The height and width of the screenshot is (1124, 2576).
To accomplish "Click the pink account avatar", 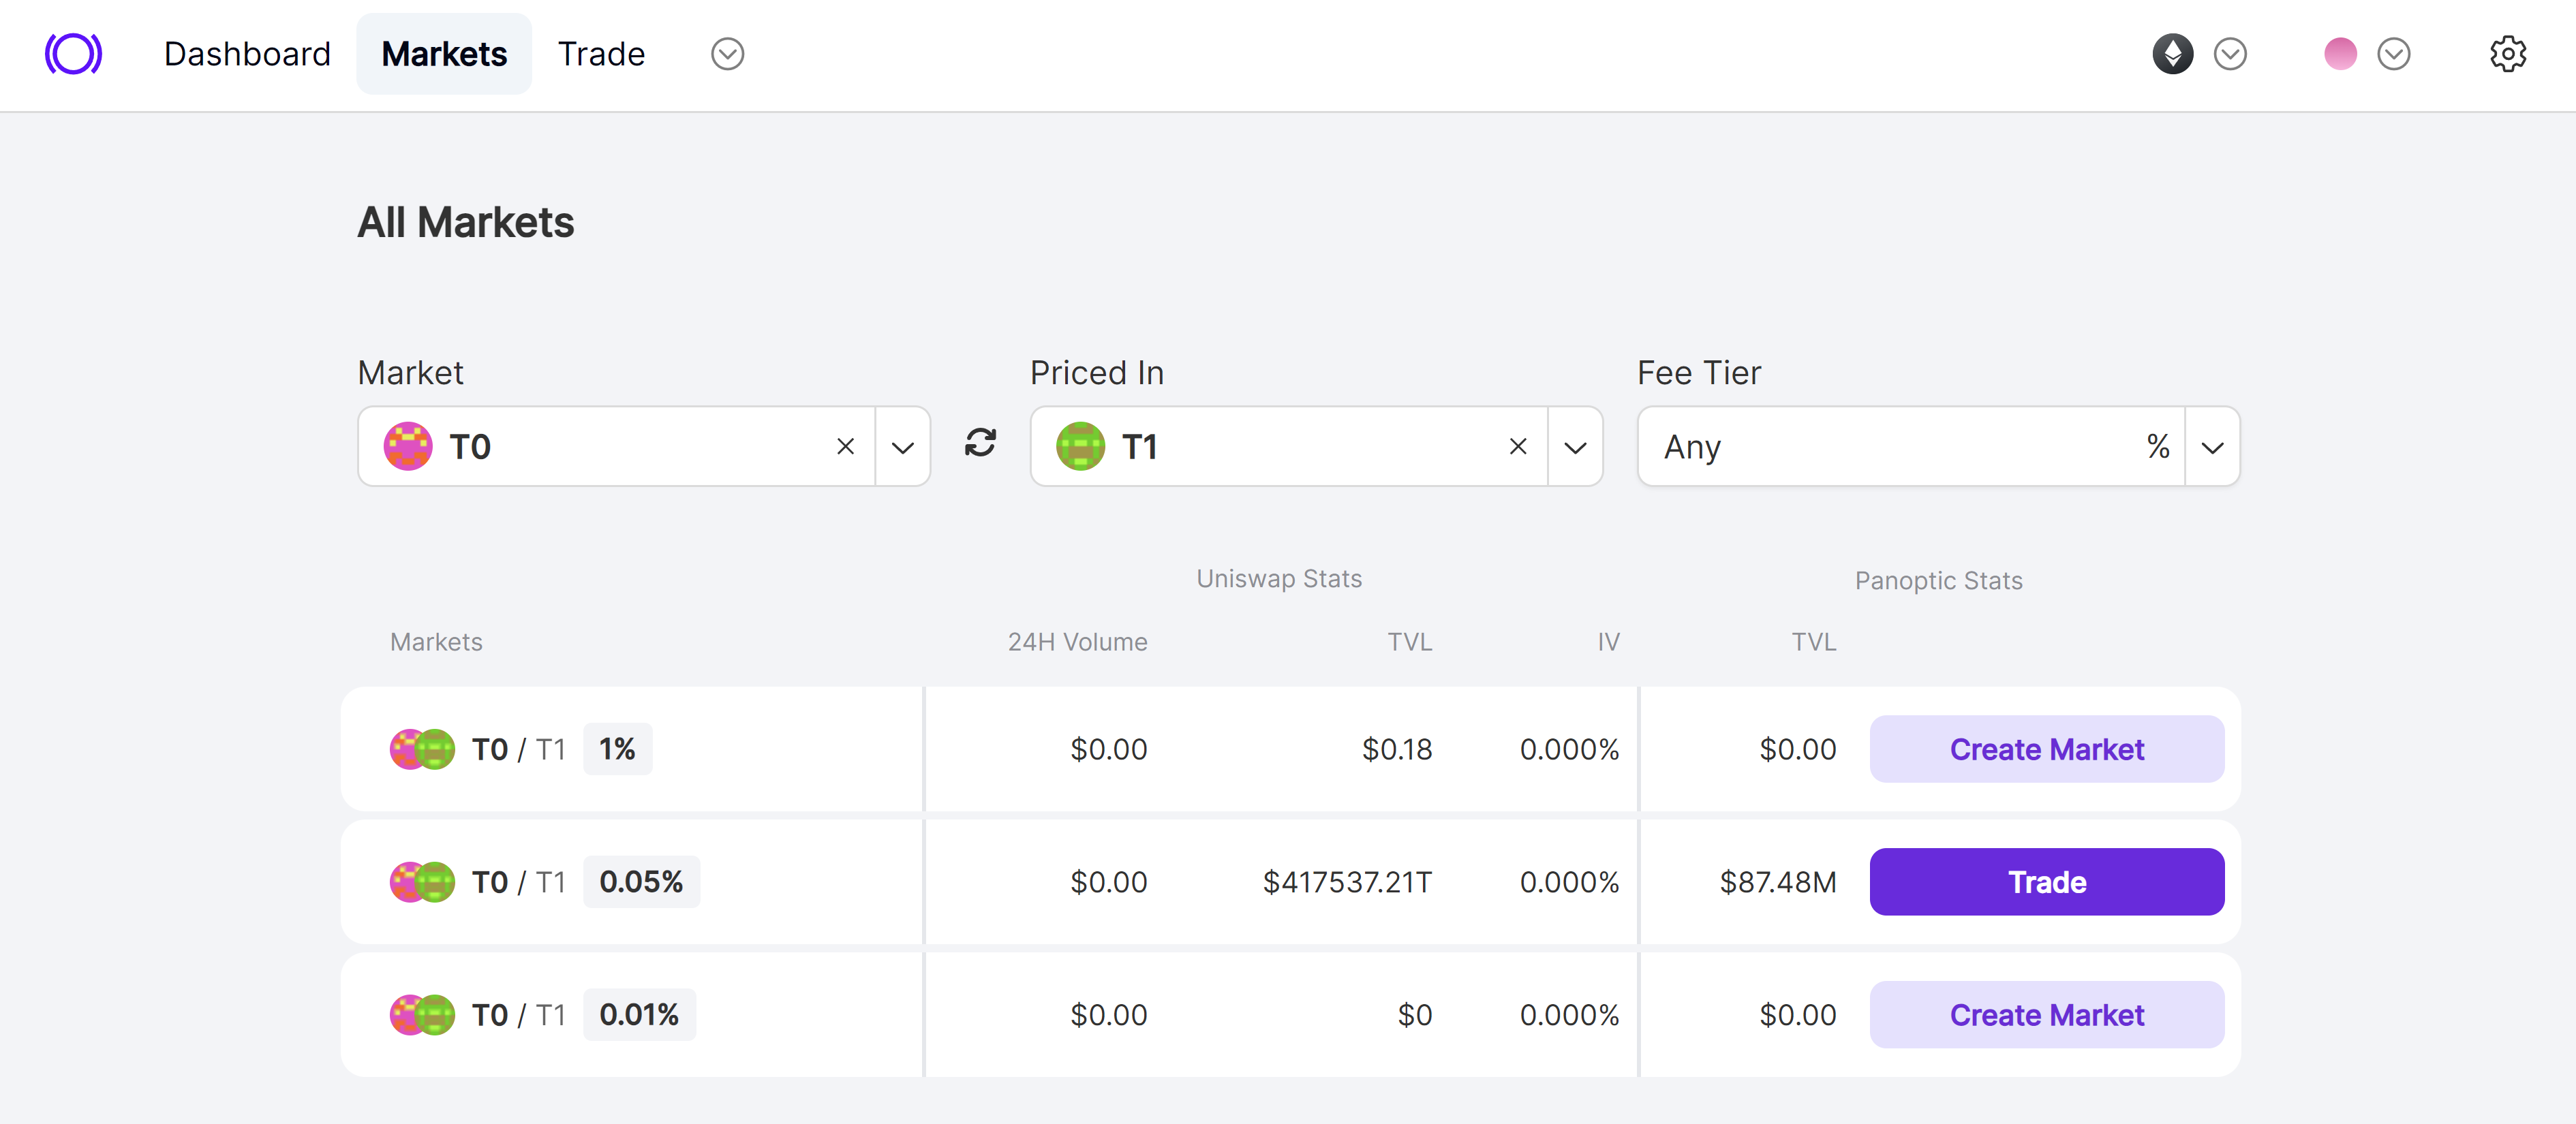I will [2340, 54].
